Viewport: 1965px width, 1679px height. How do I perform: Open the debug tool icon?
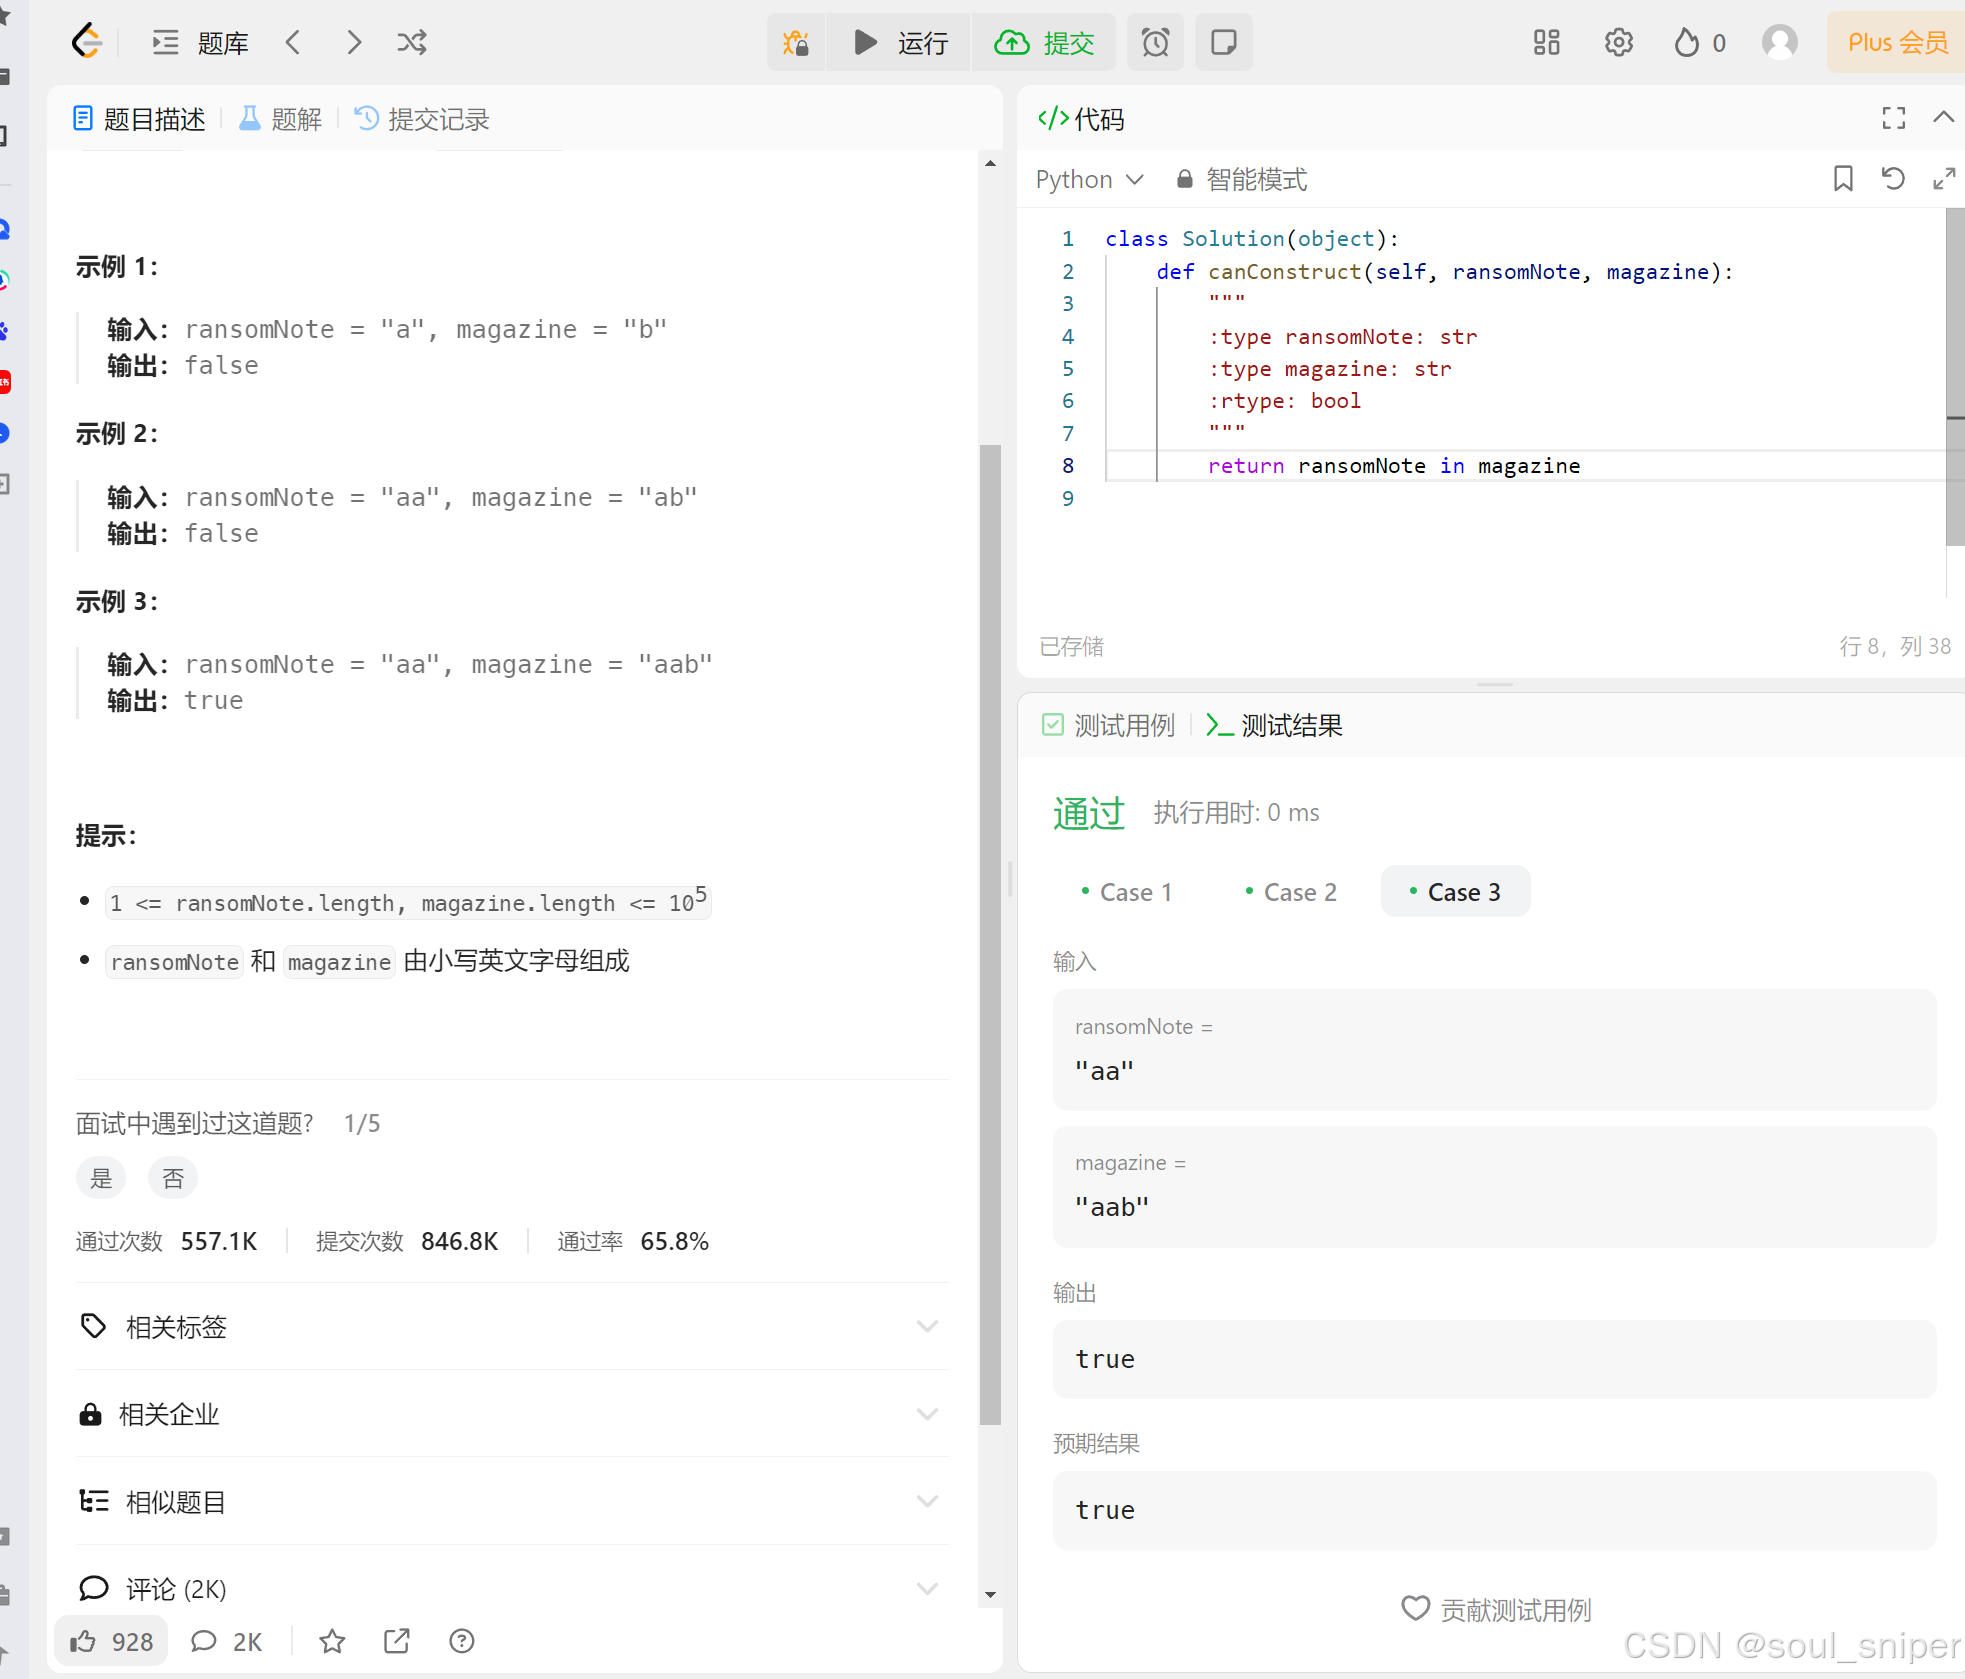tap(796, 42)
